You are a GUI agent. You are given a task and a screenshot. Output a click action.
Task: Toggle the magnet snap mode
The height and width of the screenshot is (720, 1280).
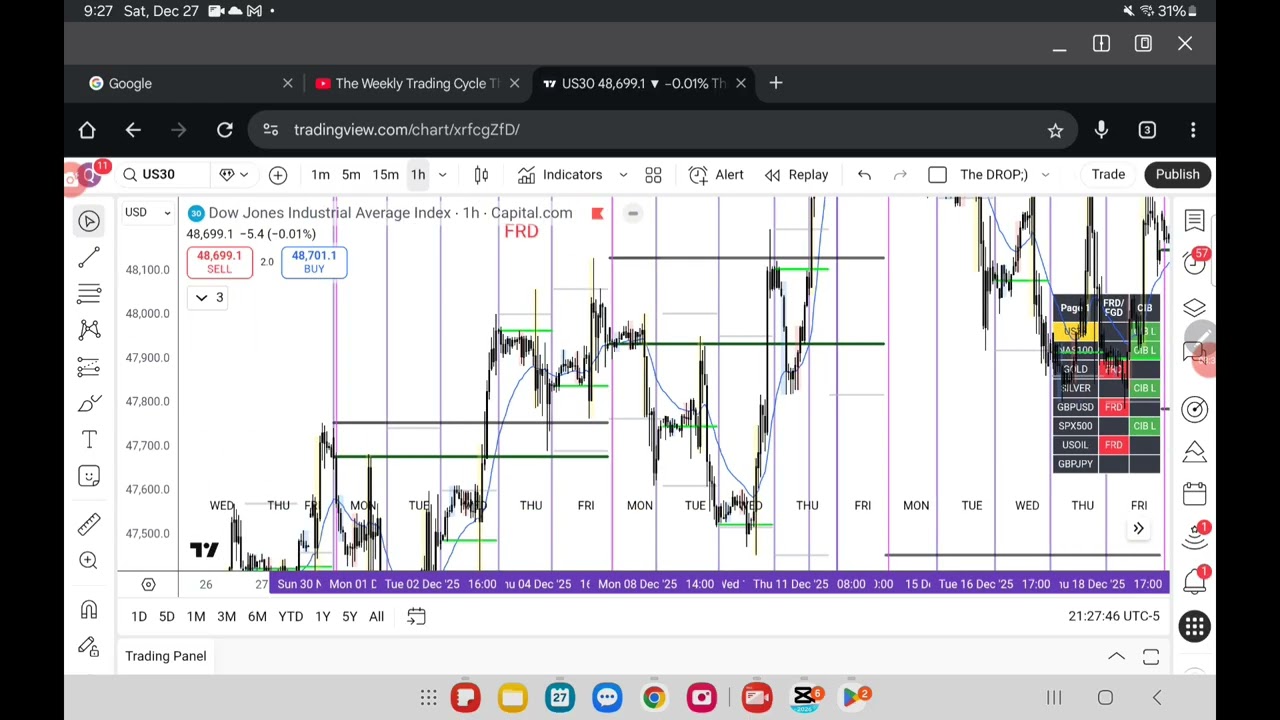click(x=89, y=609)
